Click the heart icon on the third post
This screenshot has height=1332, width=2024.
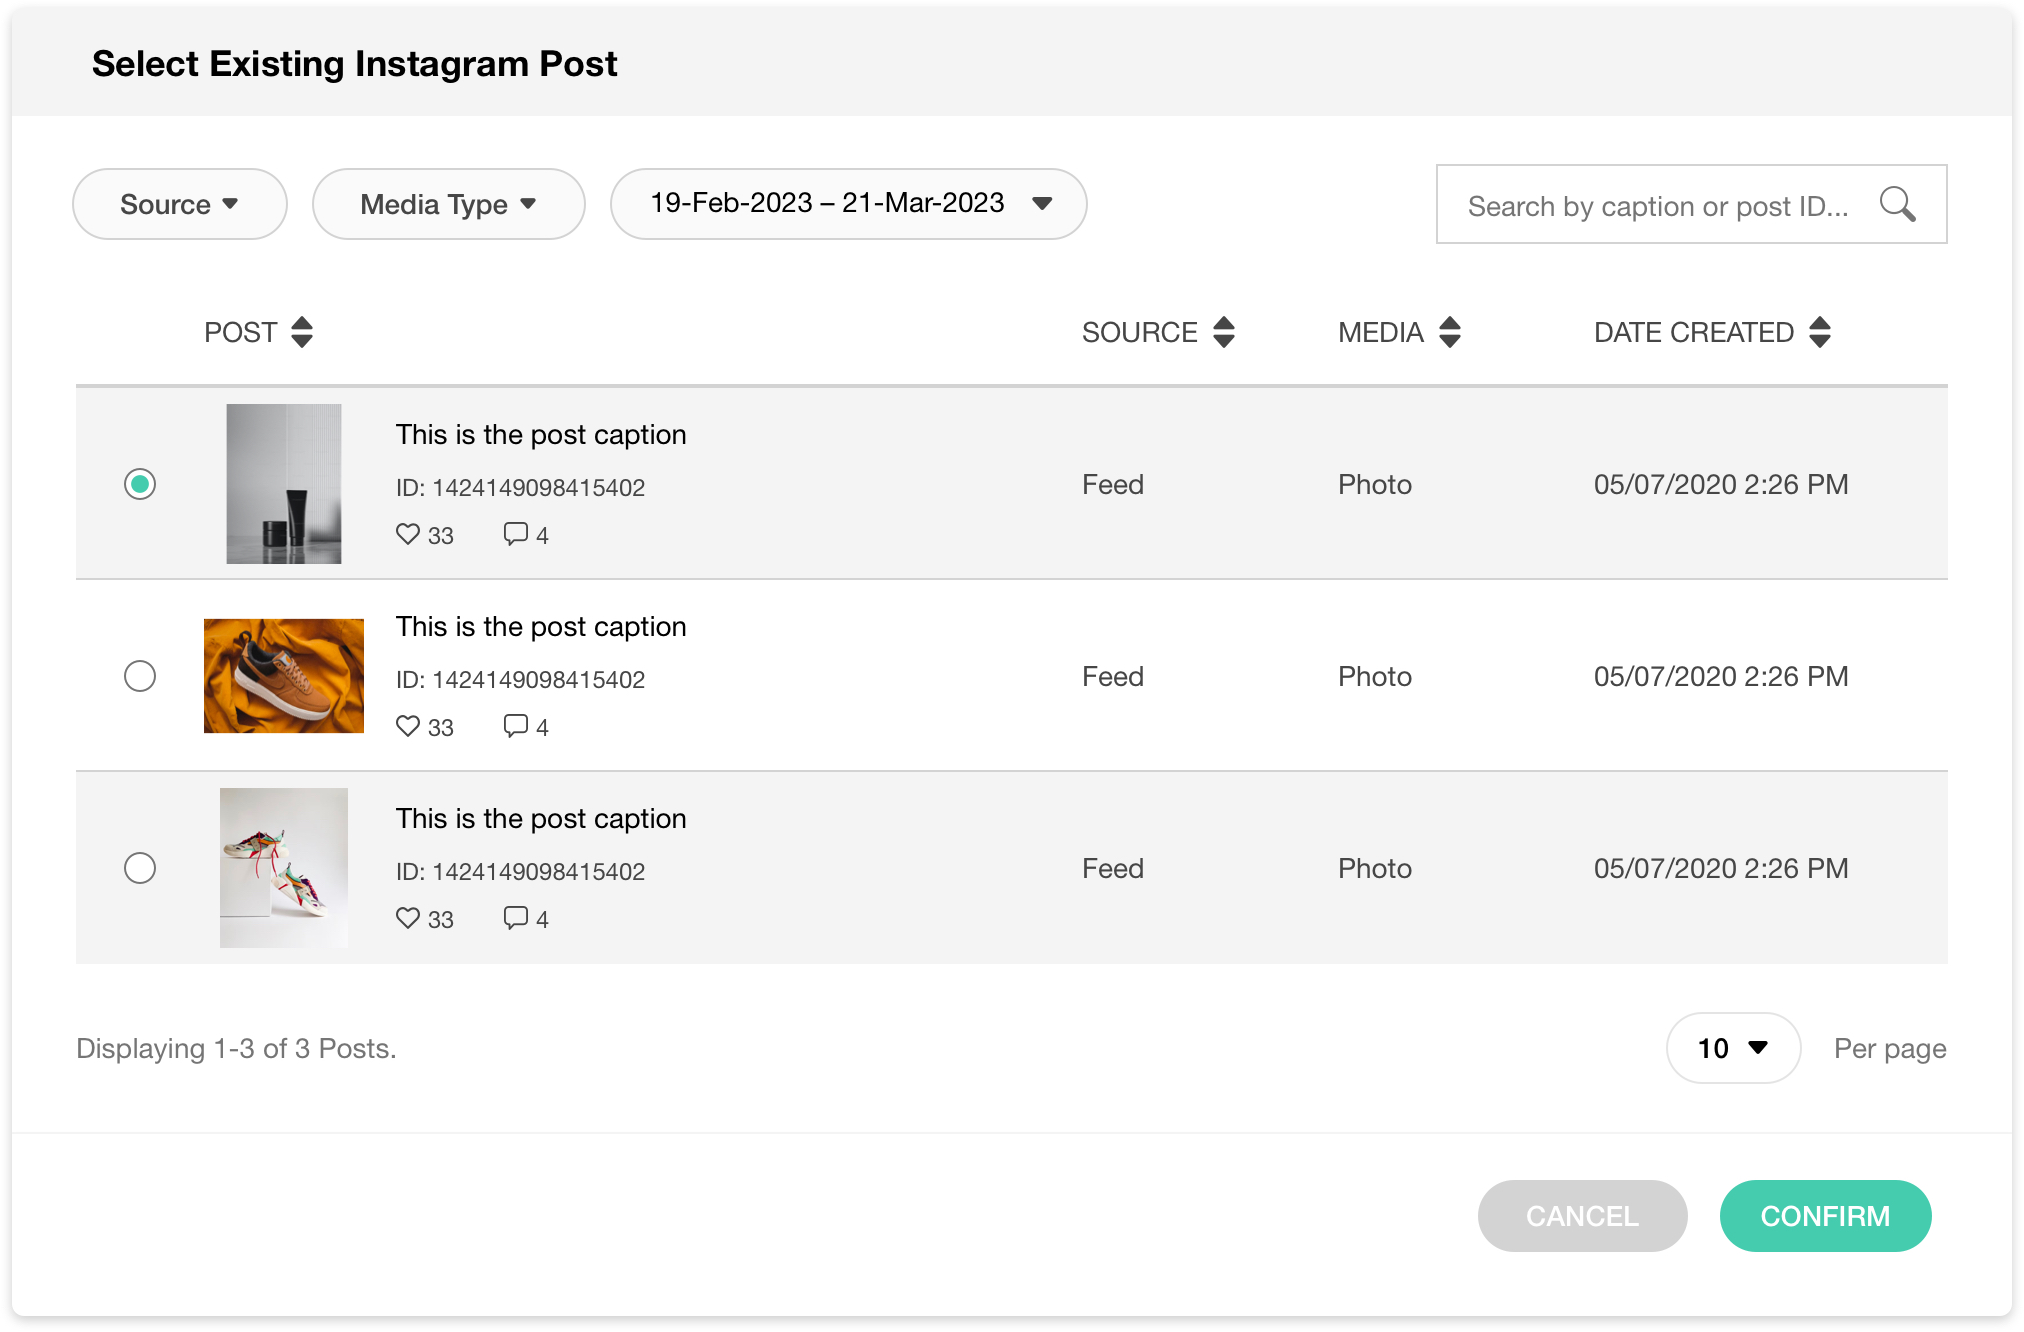pos(408,918)
